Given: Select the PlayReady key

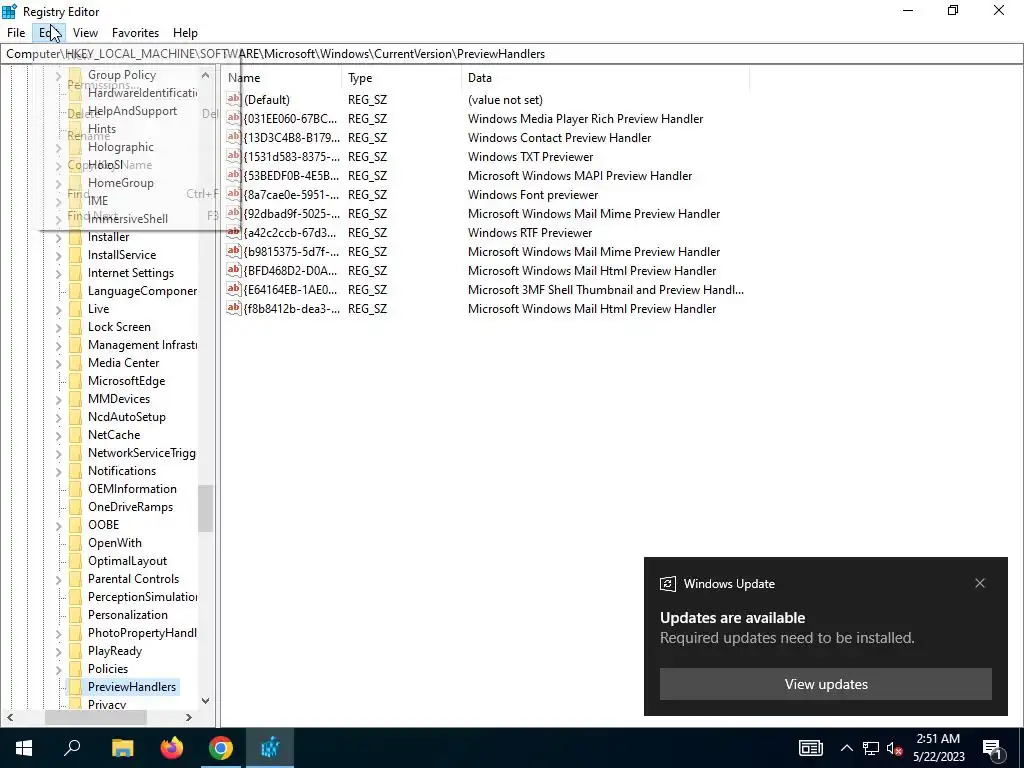Looking at the screenshot, I should (x=115, y=650).
